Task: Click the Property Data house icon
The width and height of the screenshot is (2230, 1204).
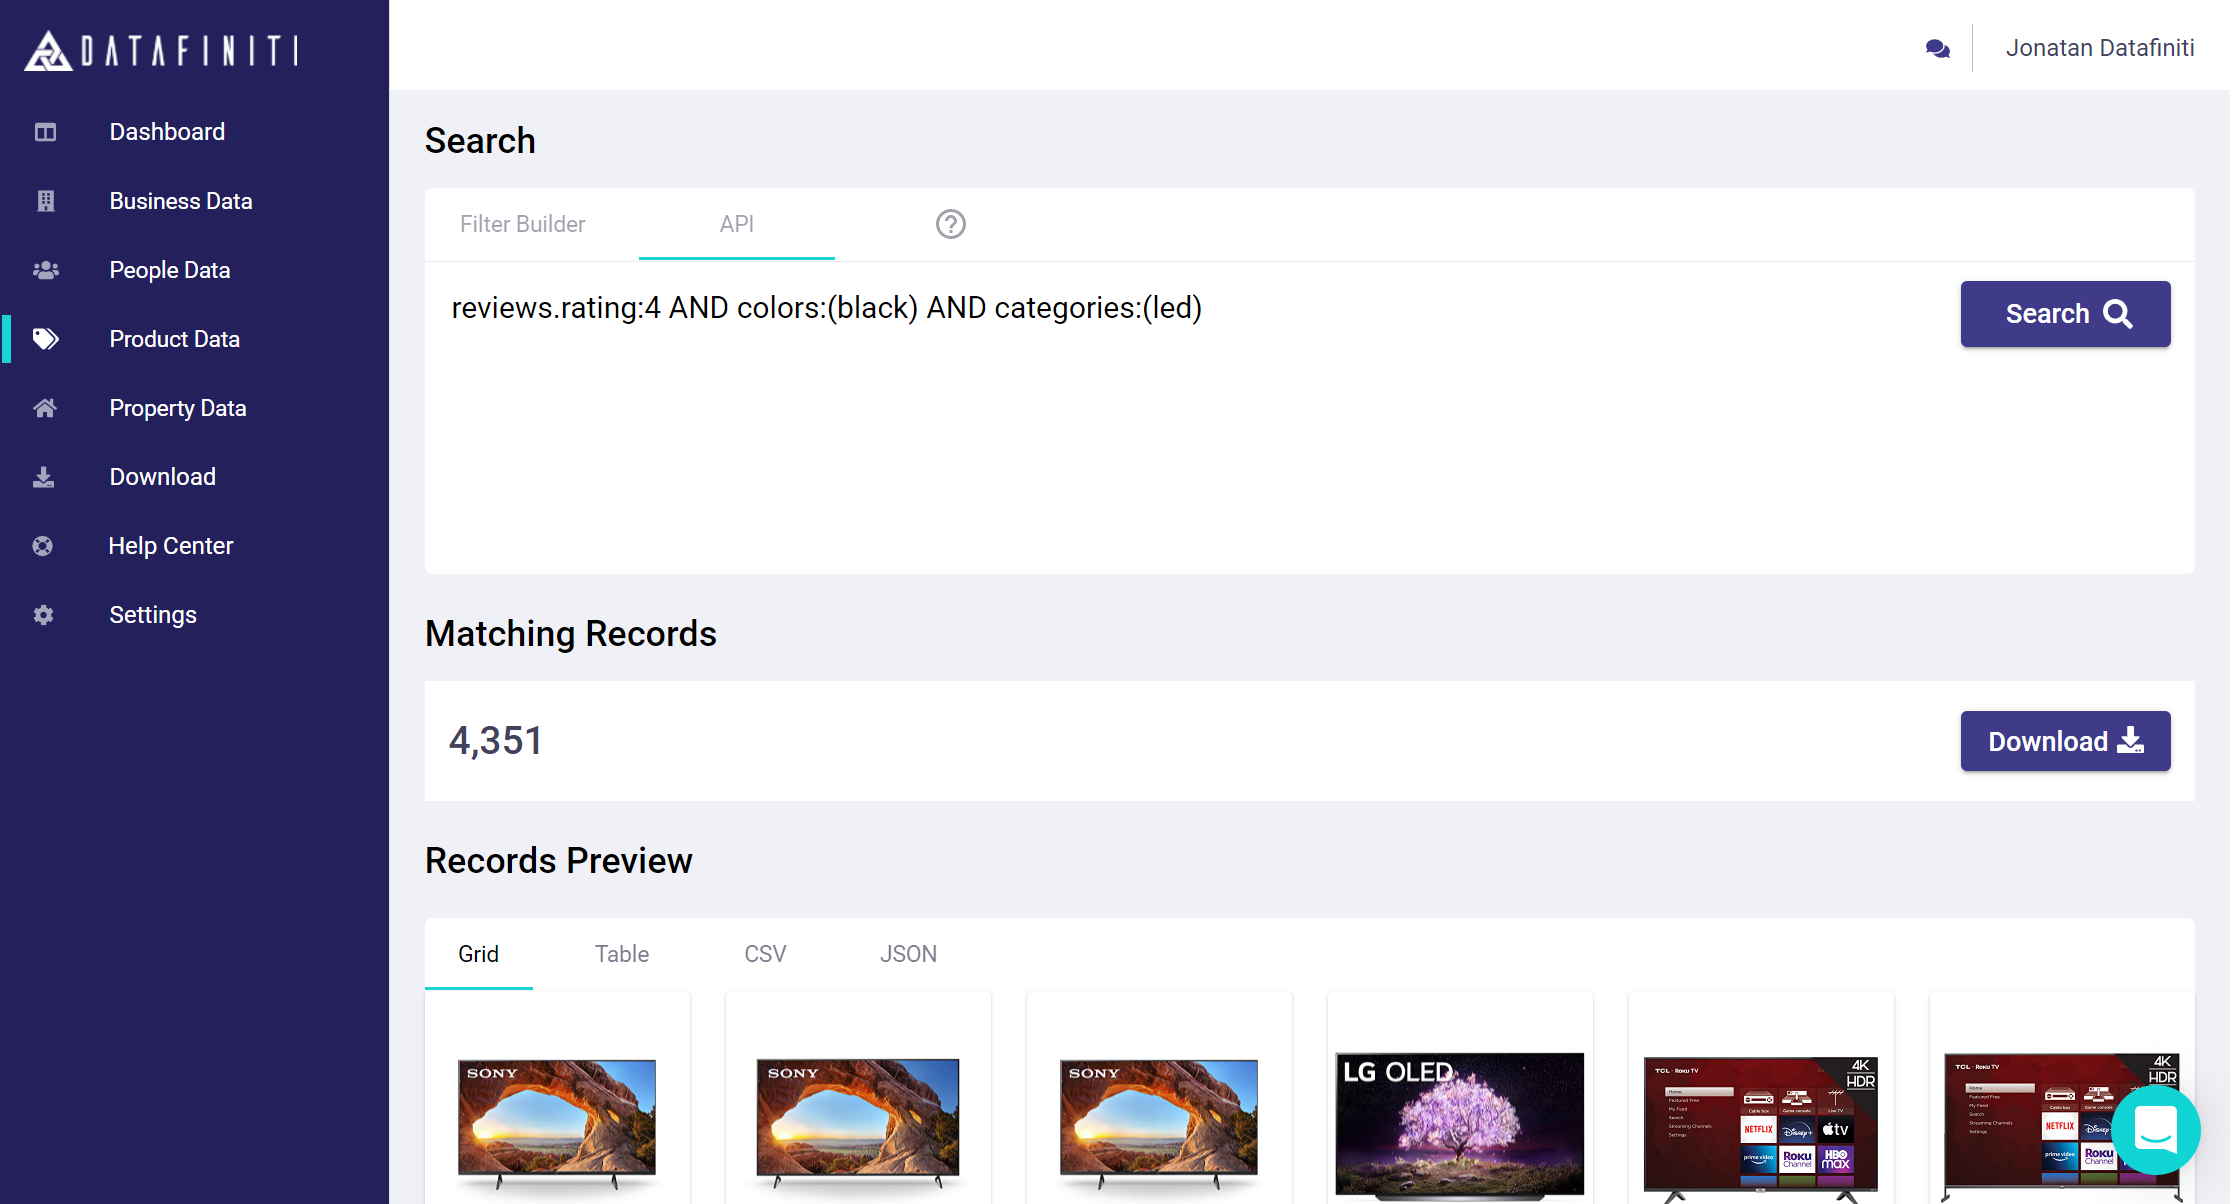Action: click(x=45, y=408)
